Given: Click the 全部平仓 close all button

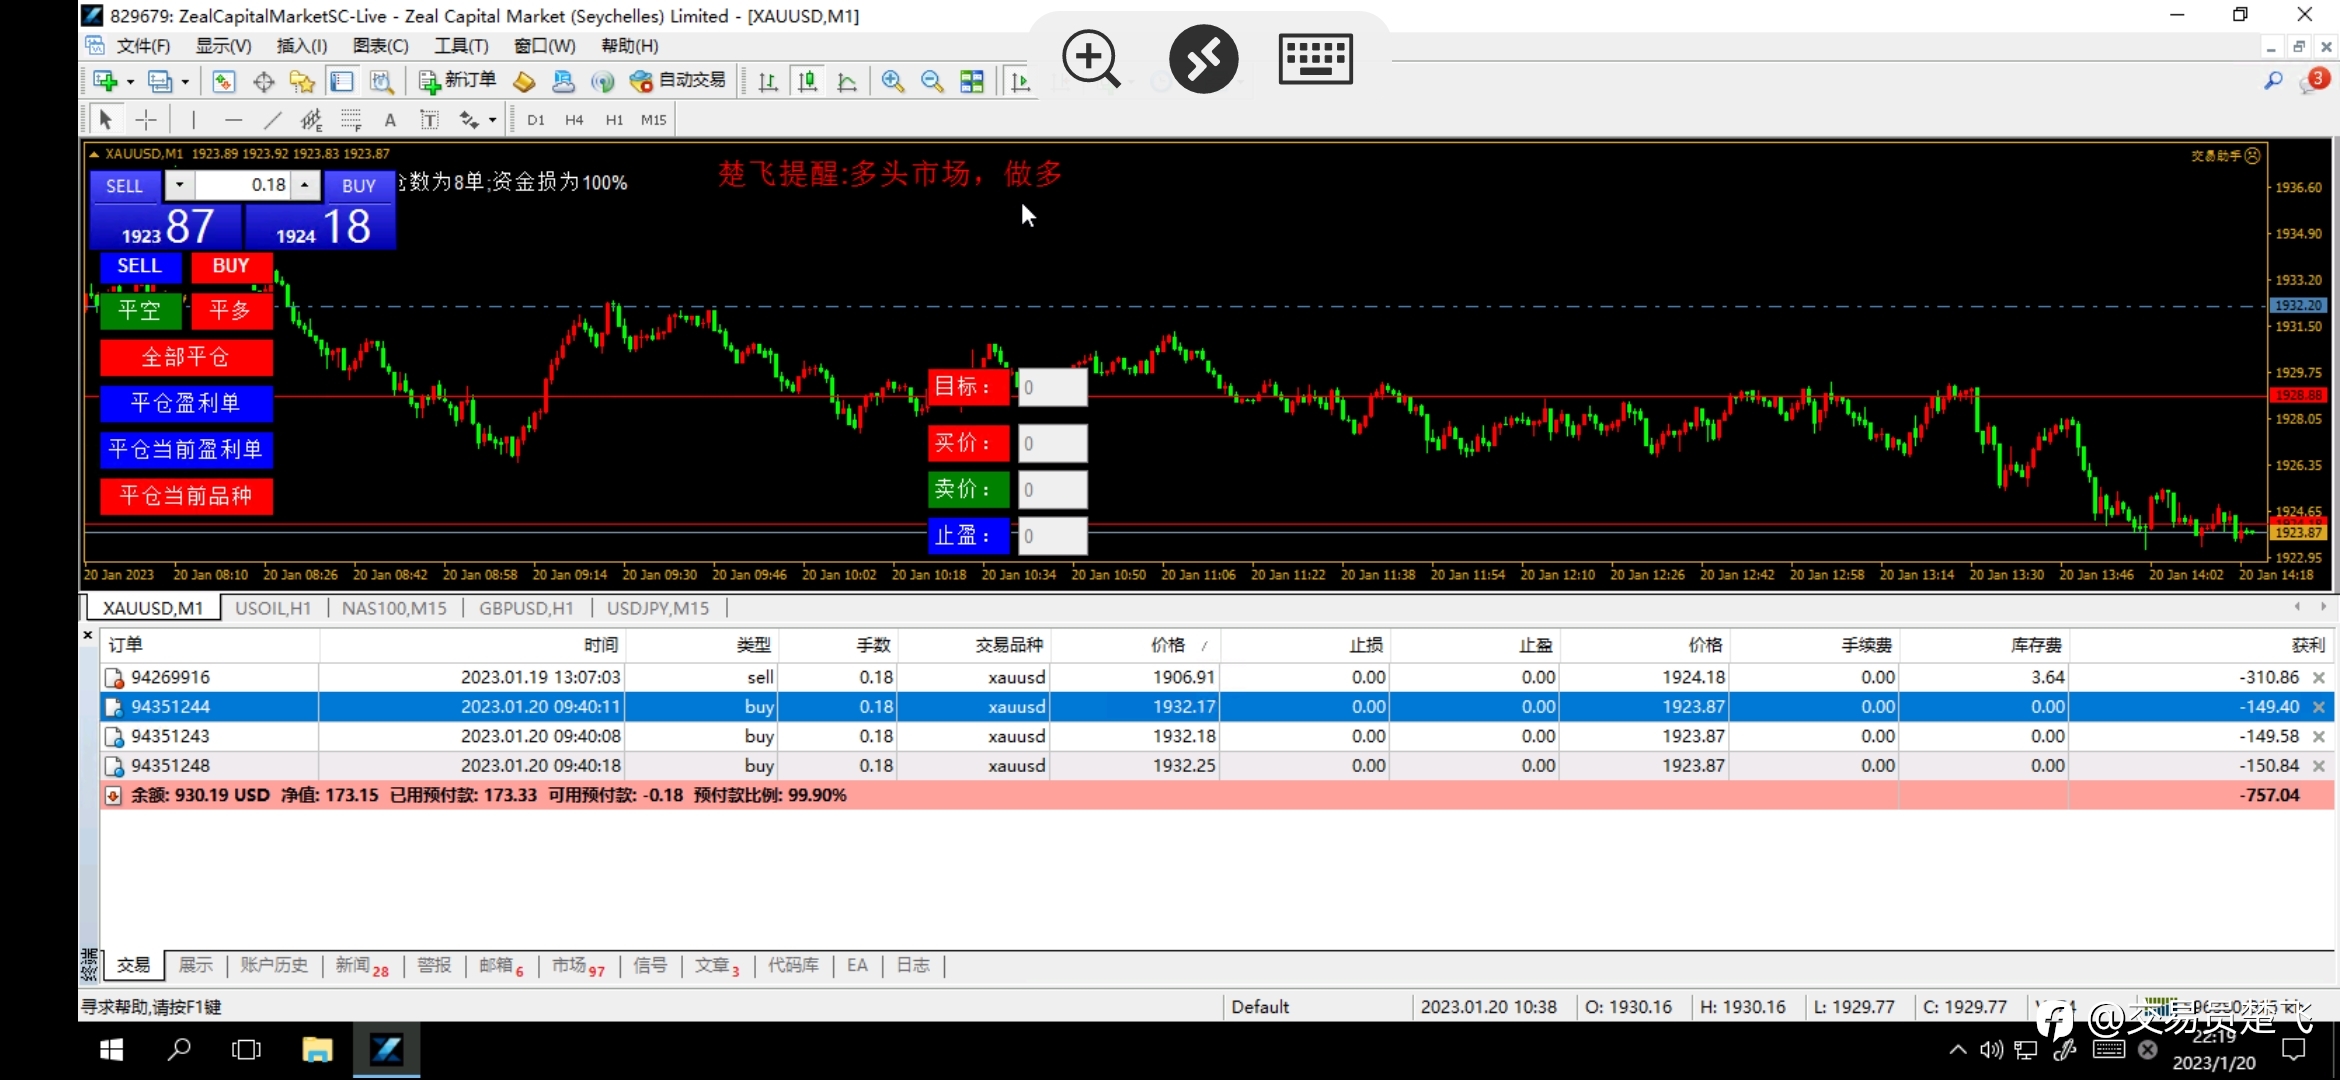Looking at the screenshot, I should tap(186, 357).
